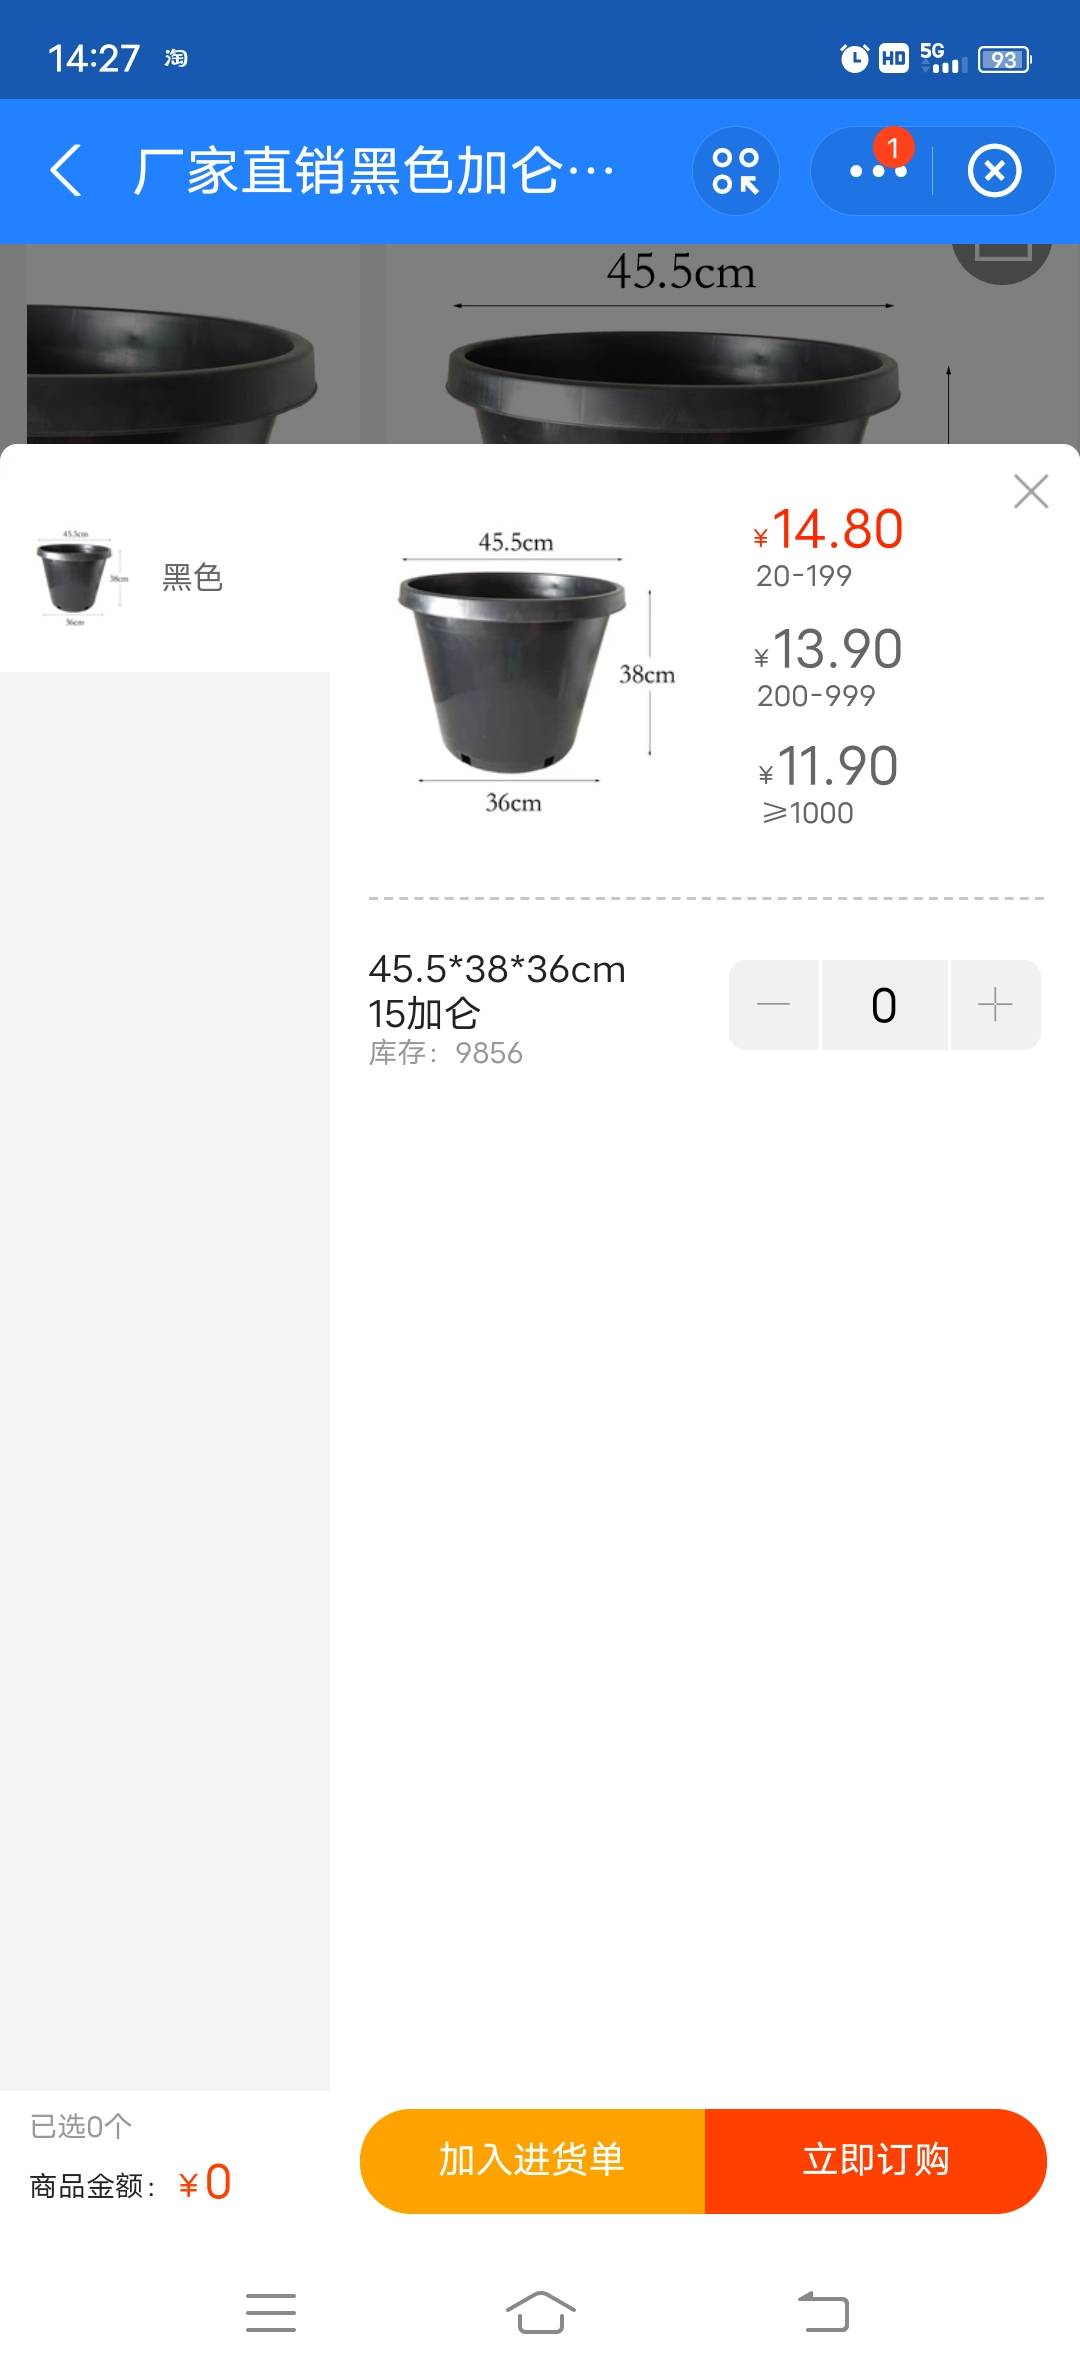
Task: Select the 黑色 color option
Action: click(192, 577)
